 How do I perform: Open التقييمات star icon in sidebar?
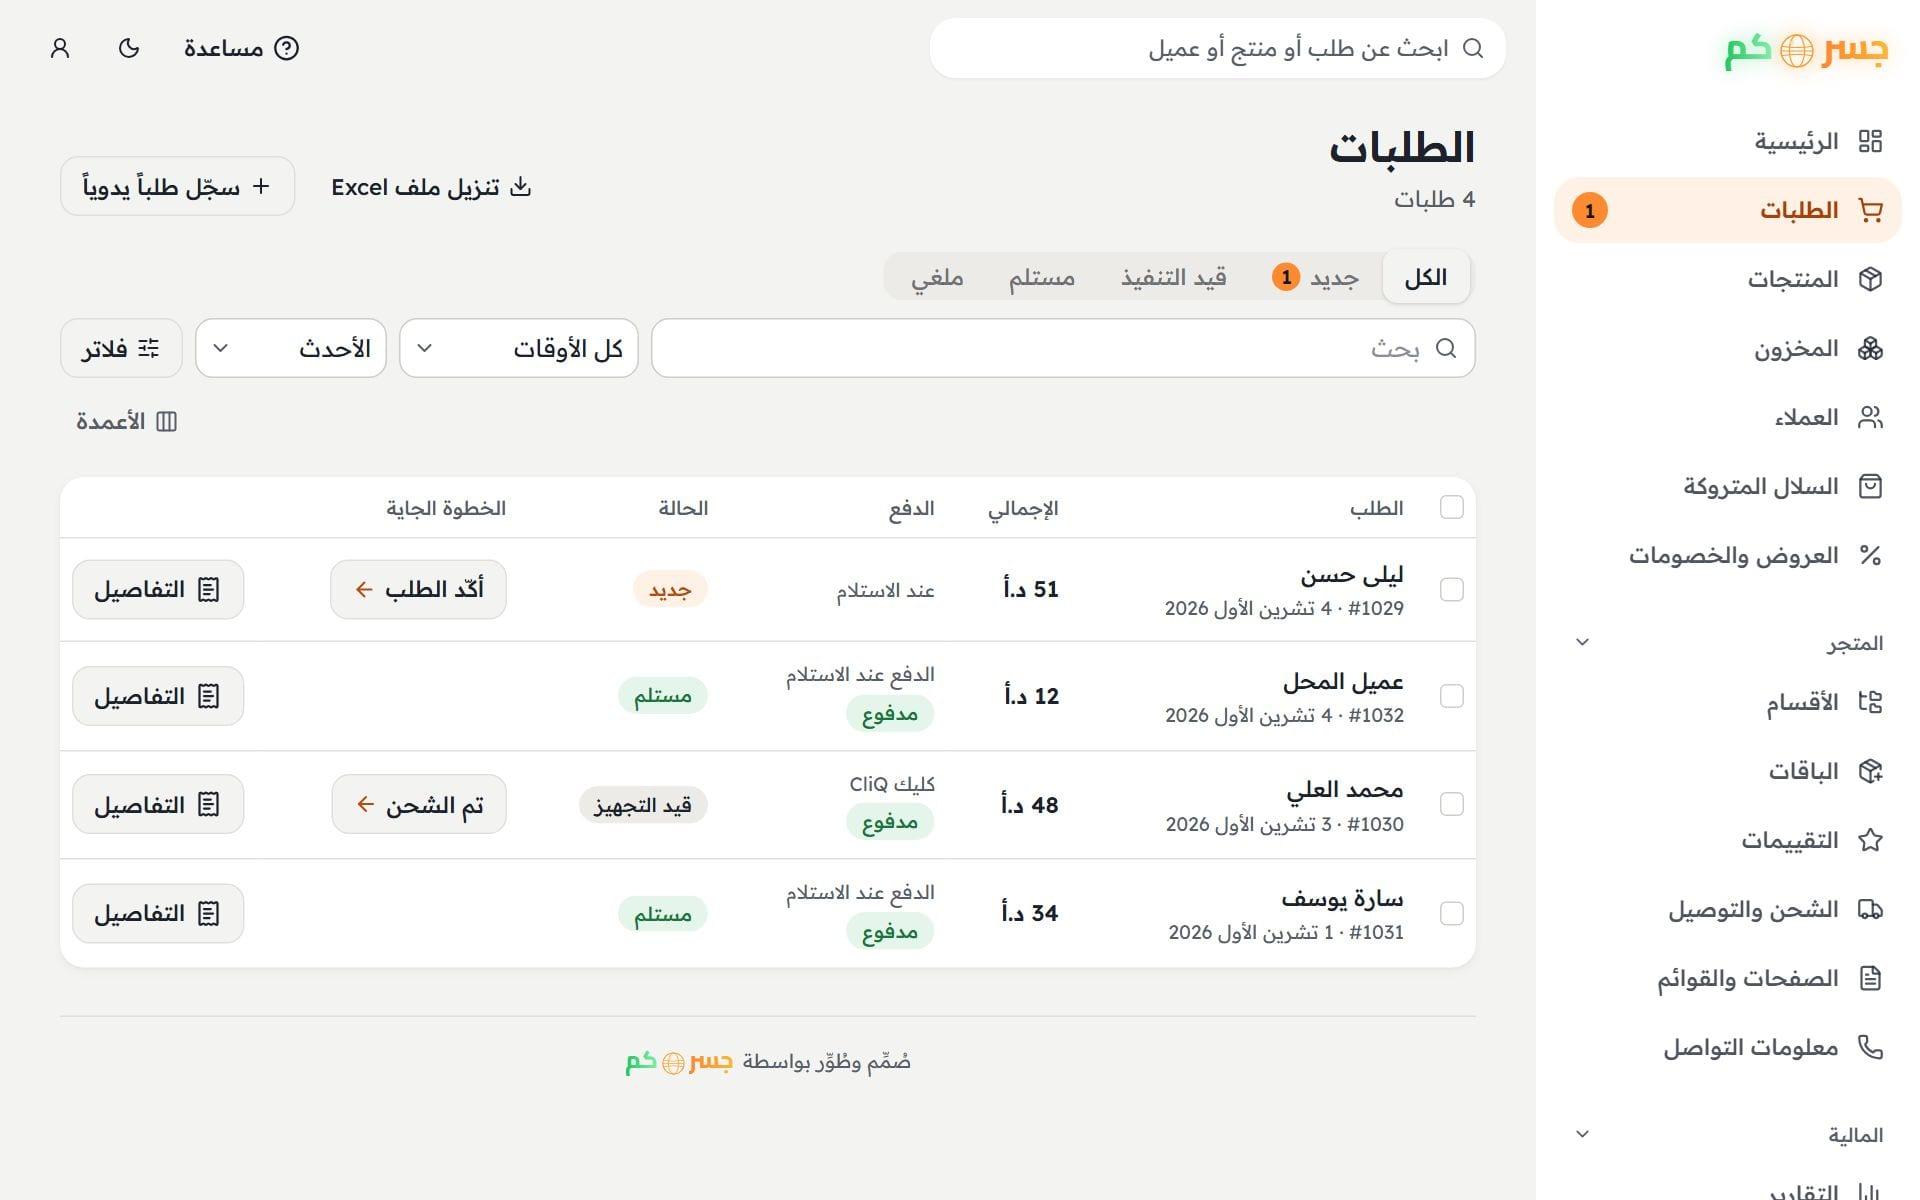coord(1870,840)
